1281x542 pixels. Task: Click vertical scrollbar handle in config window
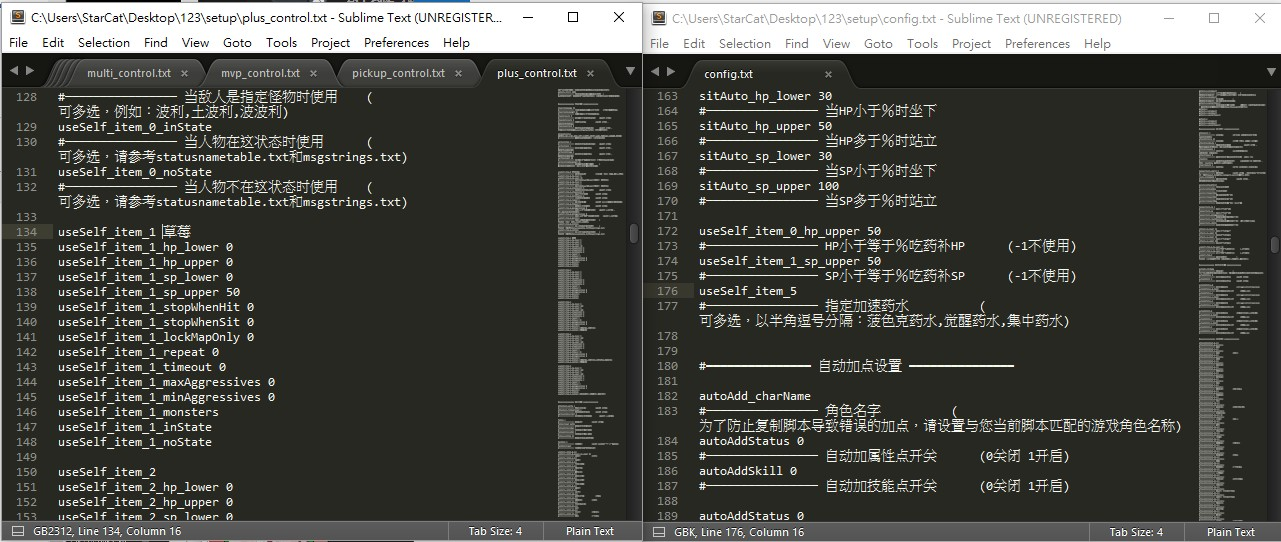pyautogui.click(x=1274, y=245)
